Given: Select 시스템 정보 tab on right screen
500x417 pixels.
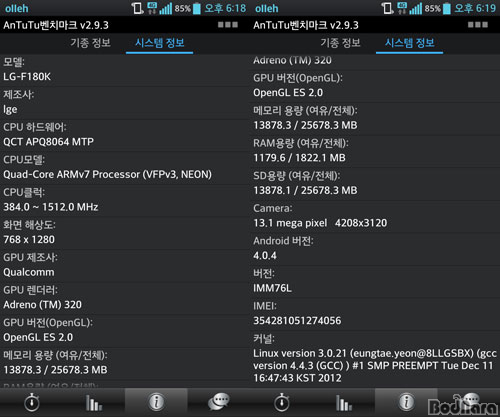Looking at the screenshot, I should [410, 43].
